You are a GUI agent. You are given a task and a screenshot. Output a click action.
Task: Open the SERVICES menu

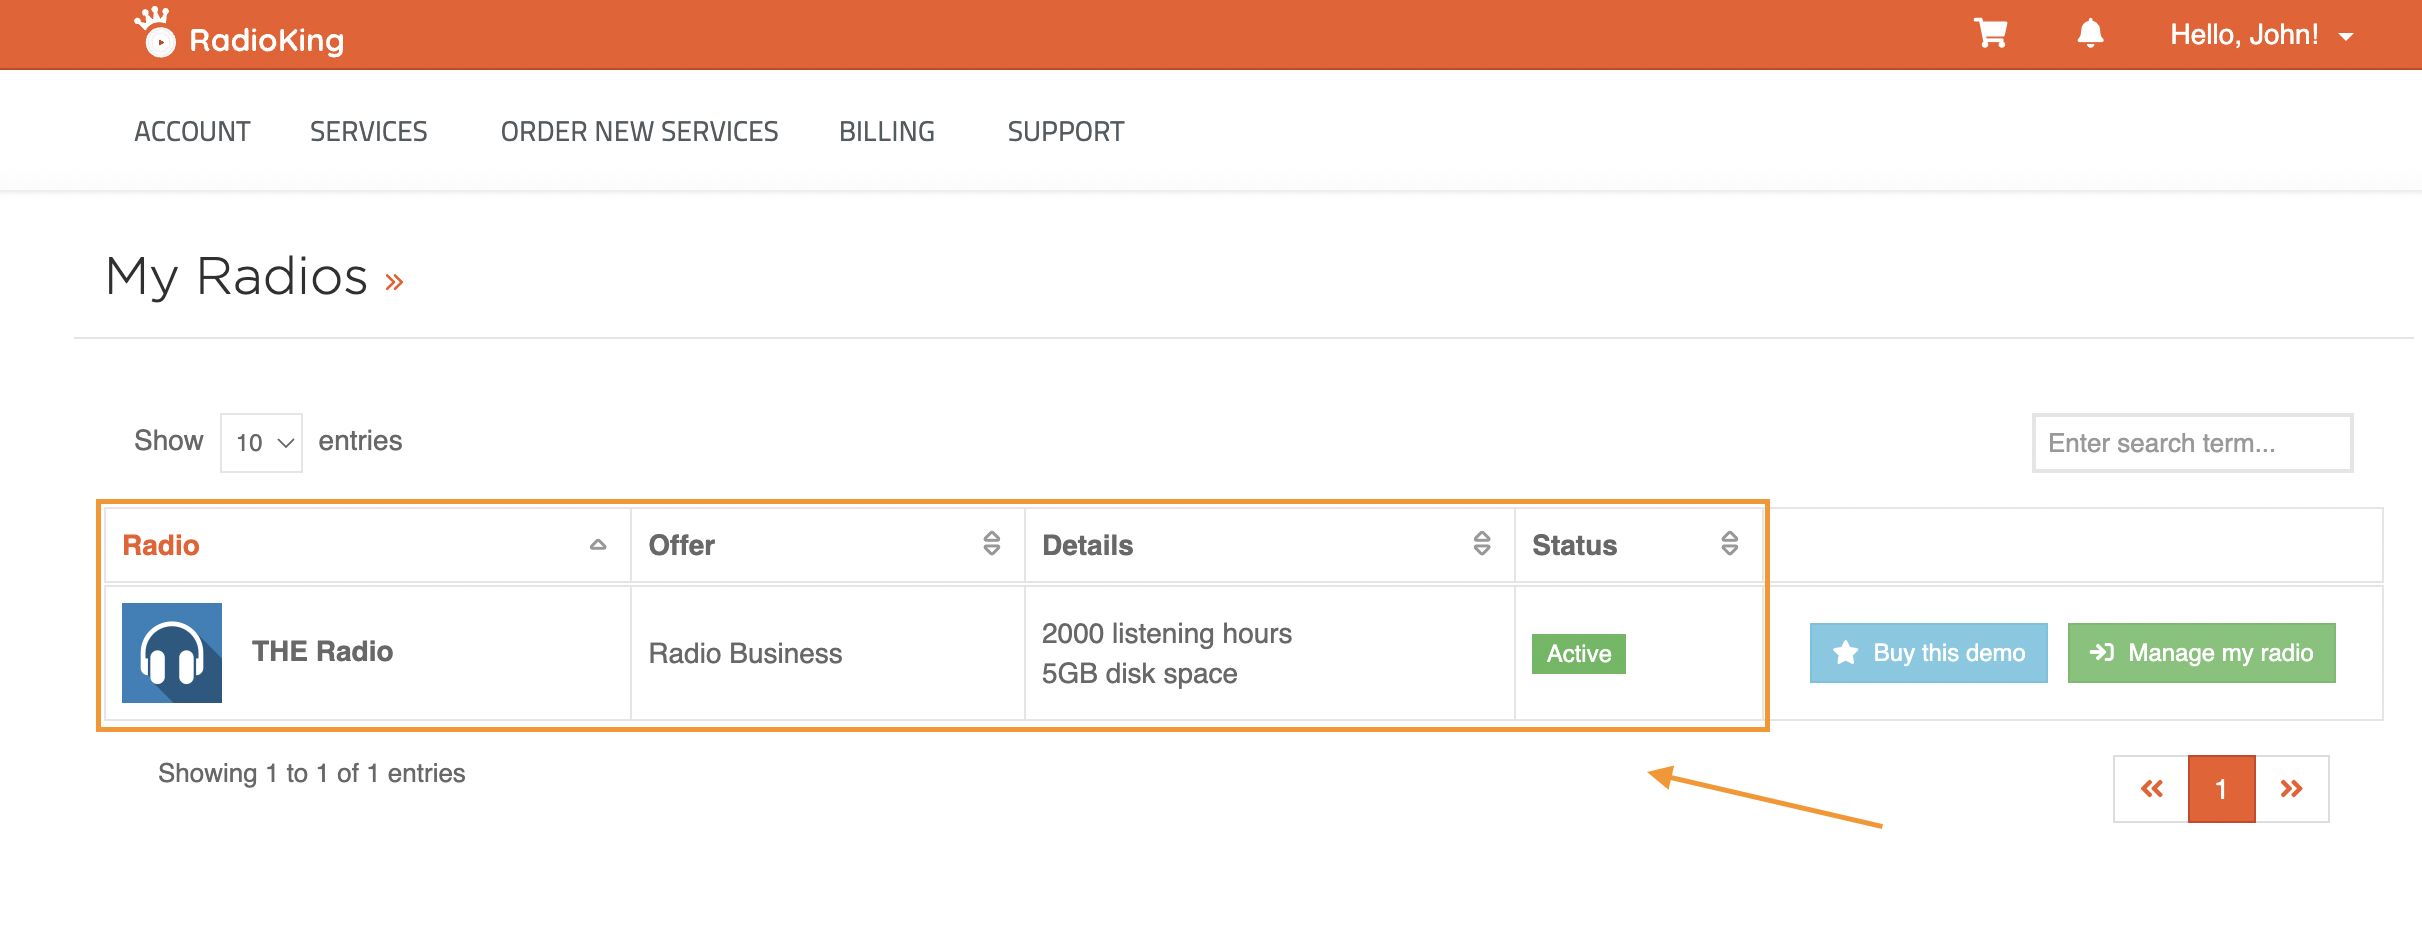368,132
